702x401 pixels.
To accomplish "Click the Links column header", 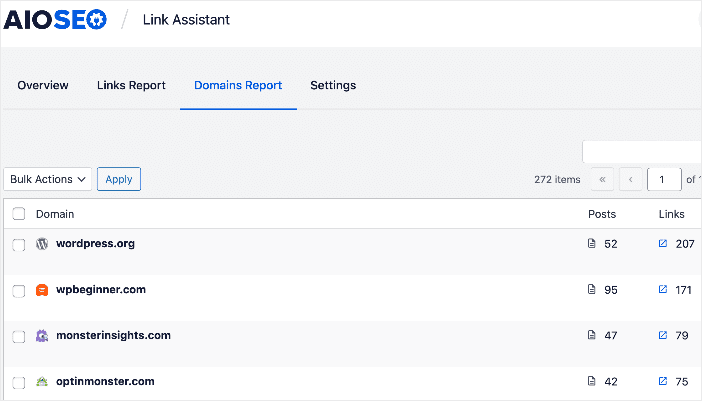I will coord(672,214).
